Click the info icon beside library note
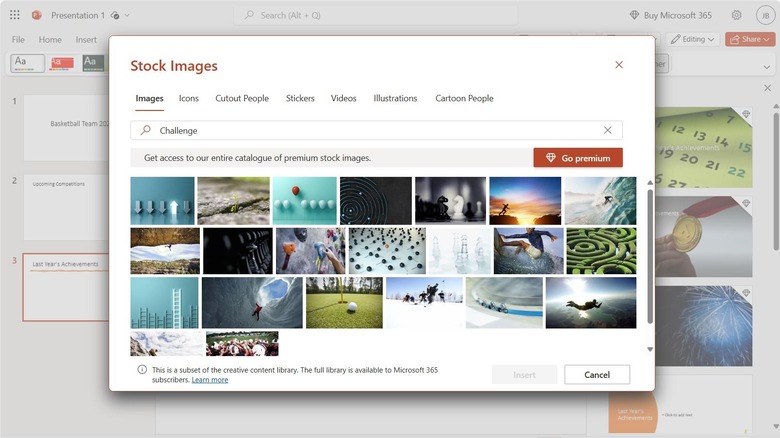The height and width of the screenshot is (438, 780). coord(142,369)
